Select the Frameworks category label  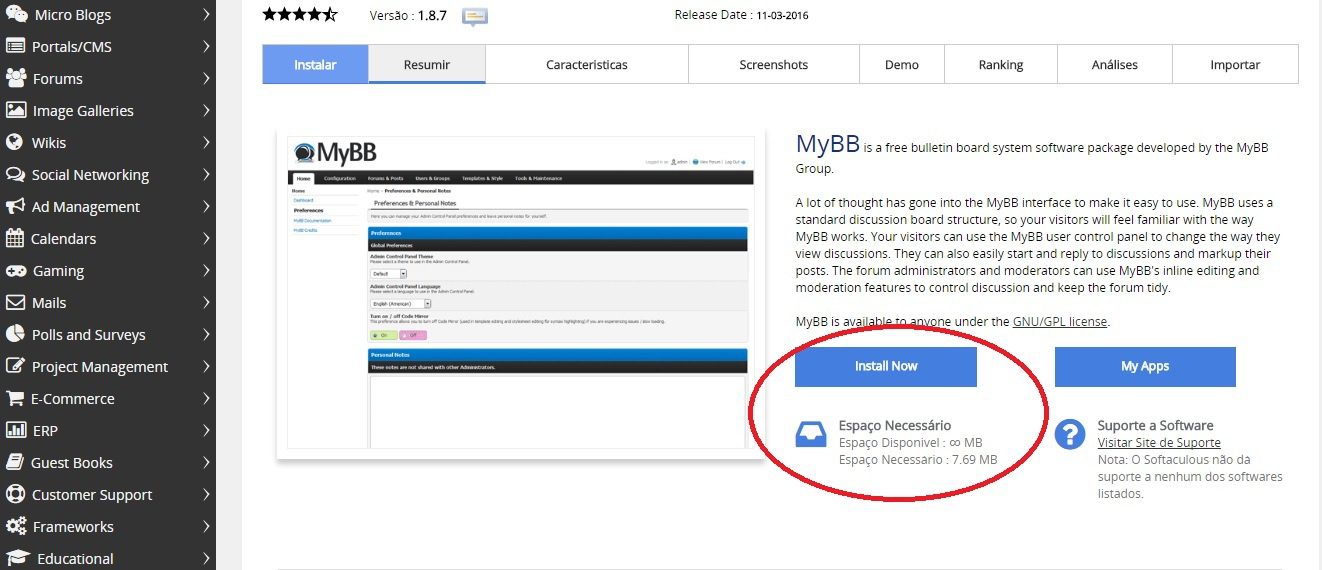tap(73, 526)
